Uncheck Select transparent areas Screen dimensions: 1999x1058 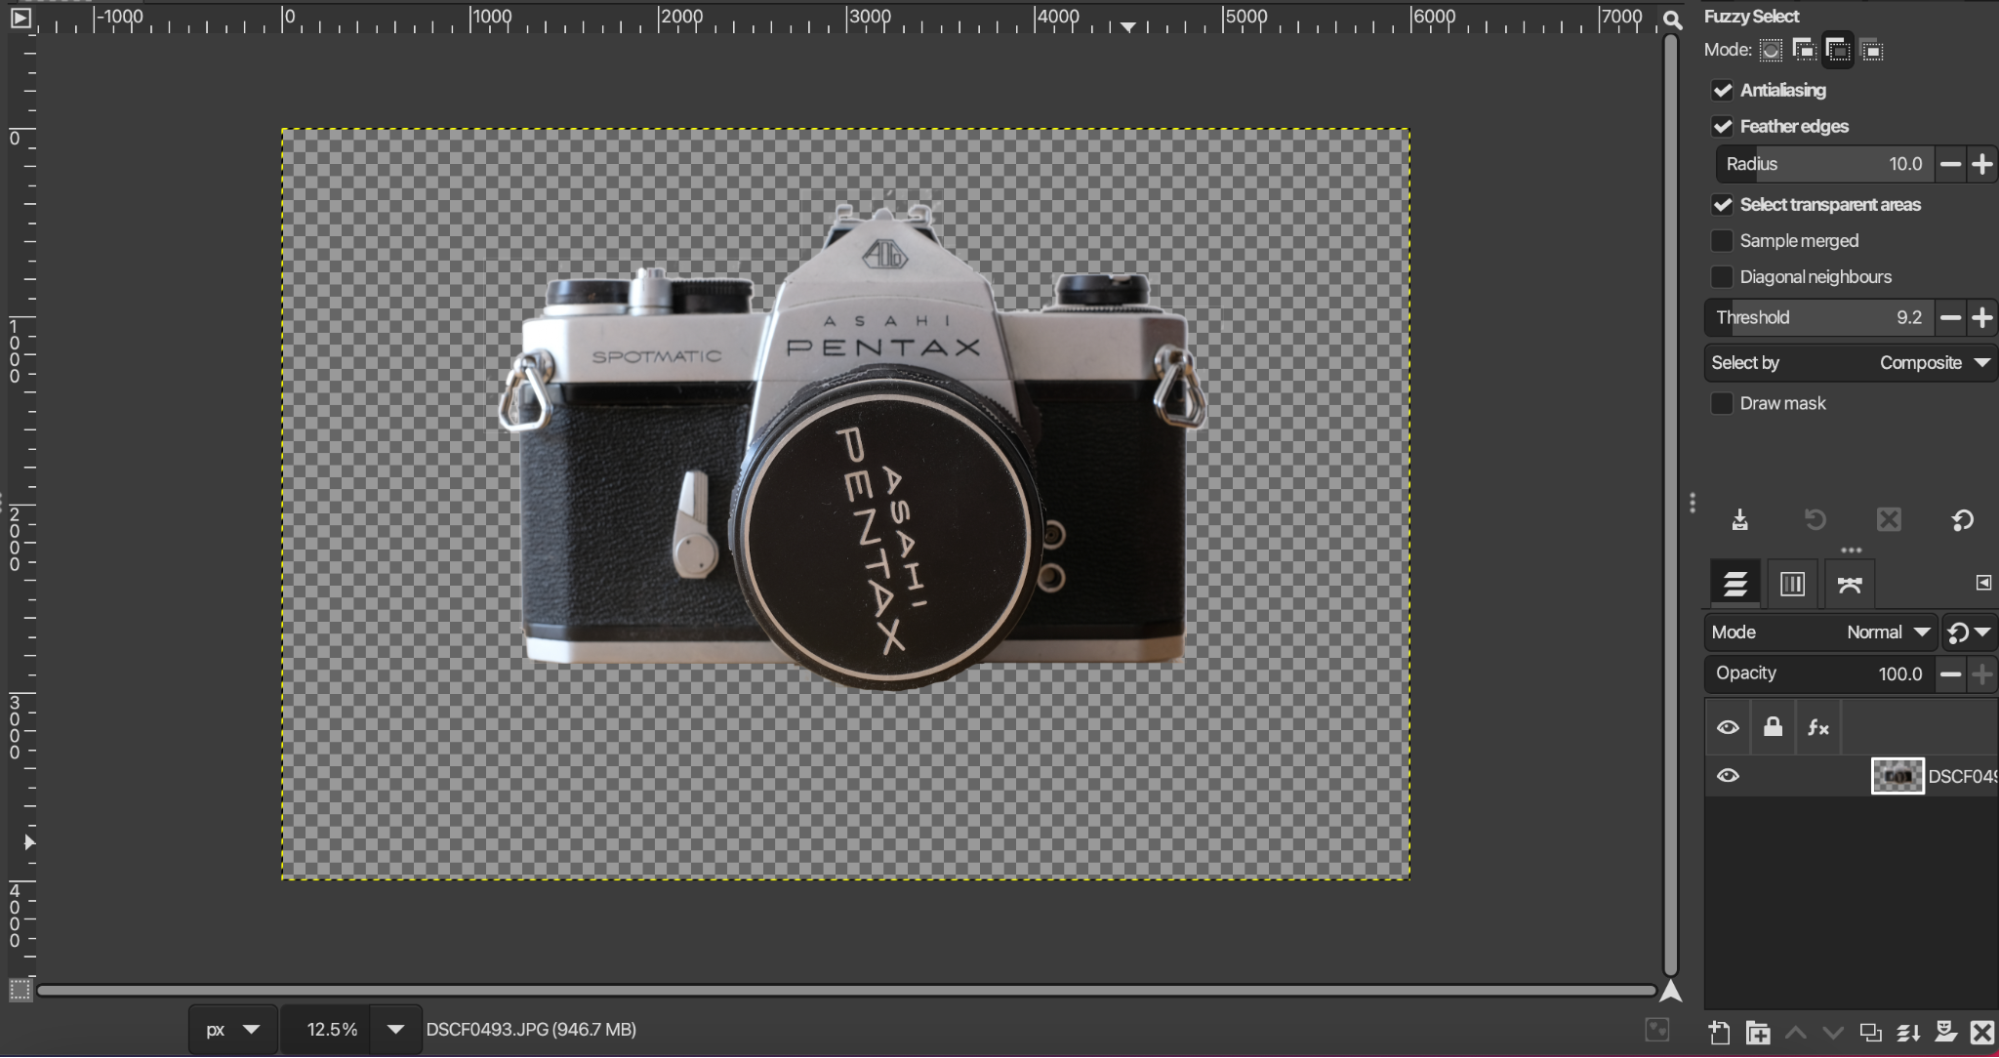pos(1722,205)
